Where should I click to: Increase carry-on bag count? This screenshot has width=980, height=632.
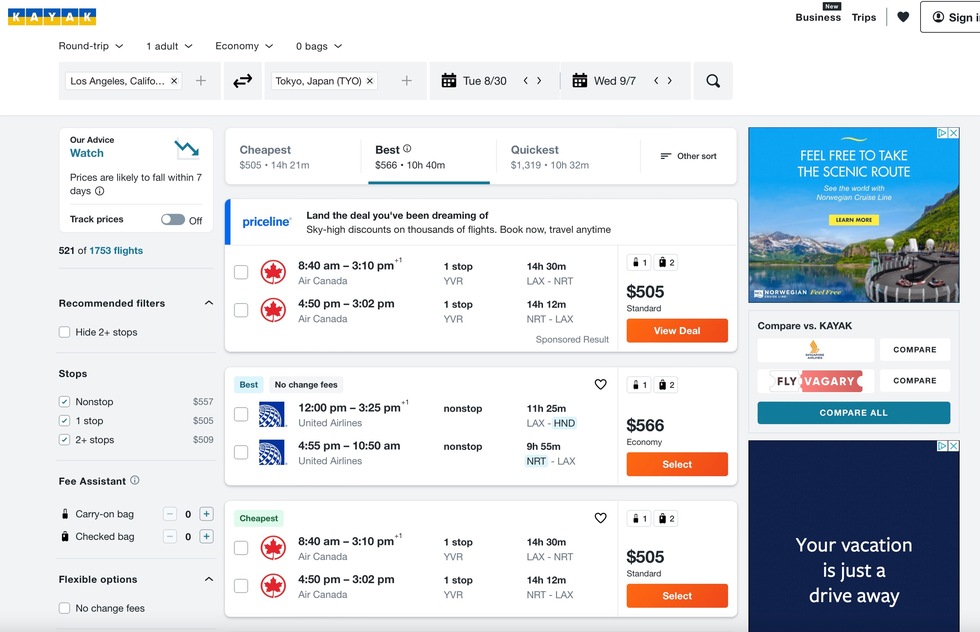pos(206,514)
